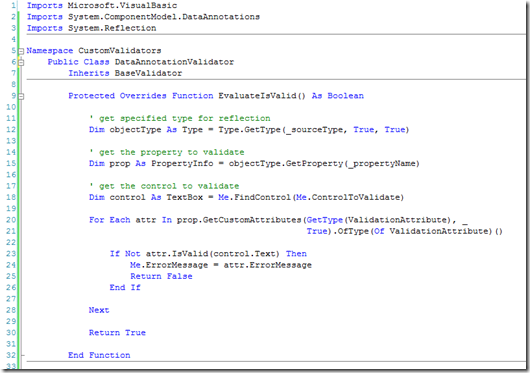Click the Return False statement
530x373 pixels.
coord(161,276)
